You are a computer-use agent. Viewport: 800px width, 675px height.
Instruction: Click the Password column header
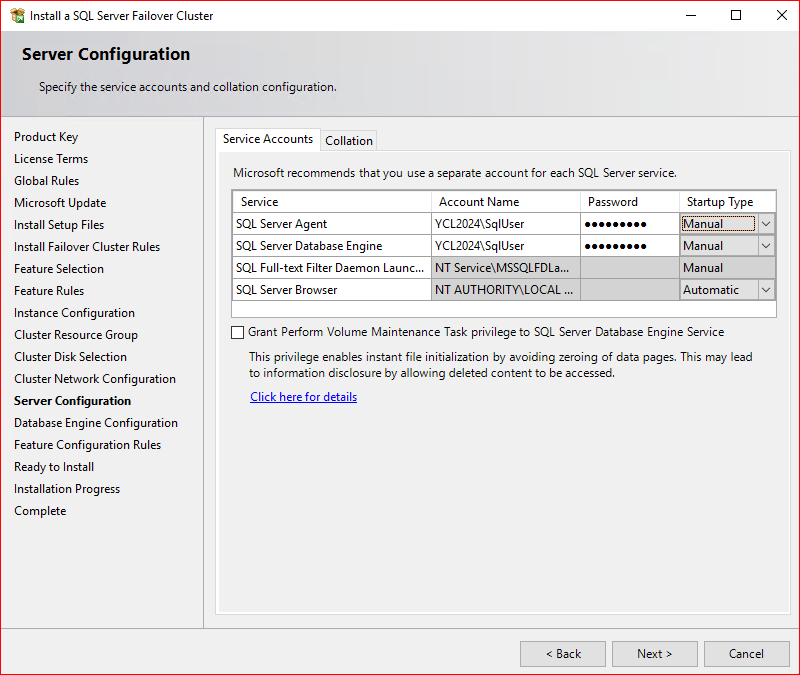pos(630,202)
